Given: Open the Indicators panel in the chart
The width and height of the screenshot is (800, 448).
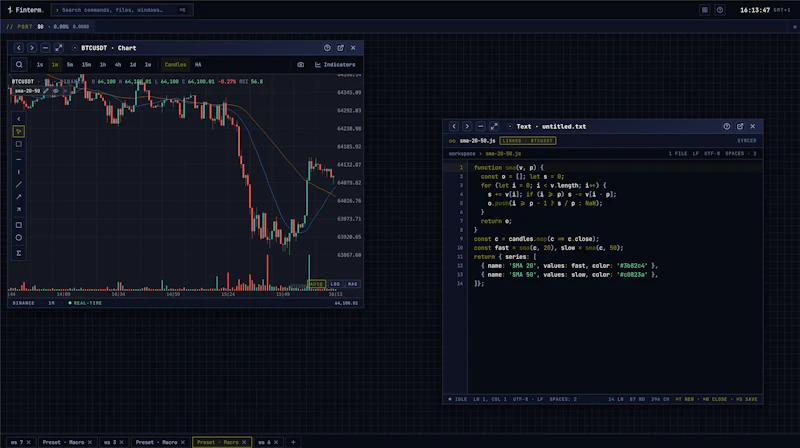Looking at the screenshot, I should 335,65.
